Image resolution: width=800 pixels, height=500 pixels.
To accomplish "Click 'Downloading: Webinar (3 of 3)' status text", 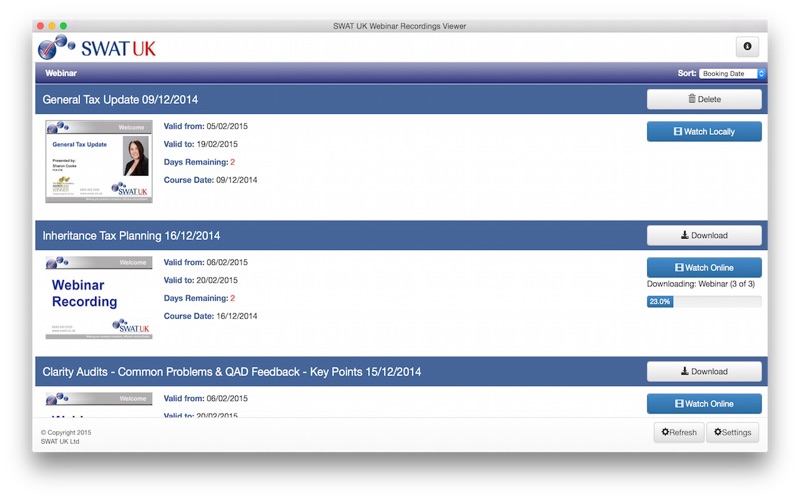I will [701, 284].
